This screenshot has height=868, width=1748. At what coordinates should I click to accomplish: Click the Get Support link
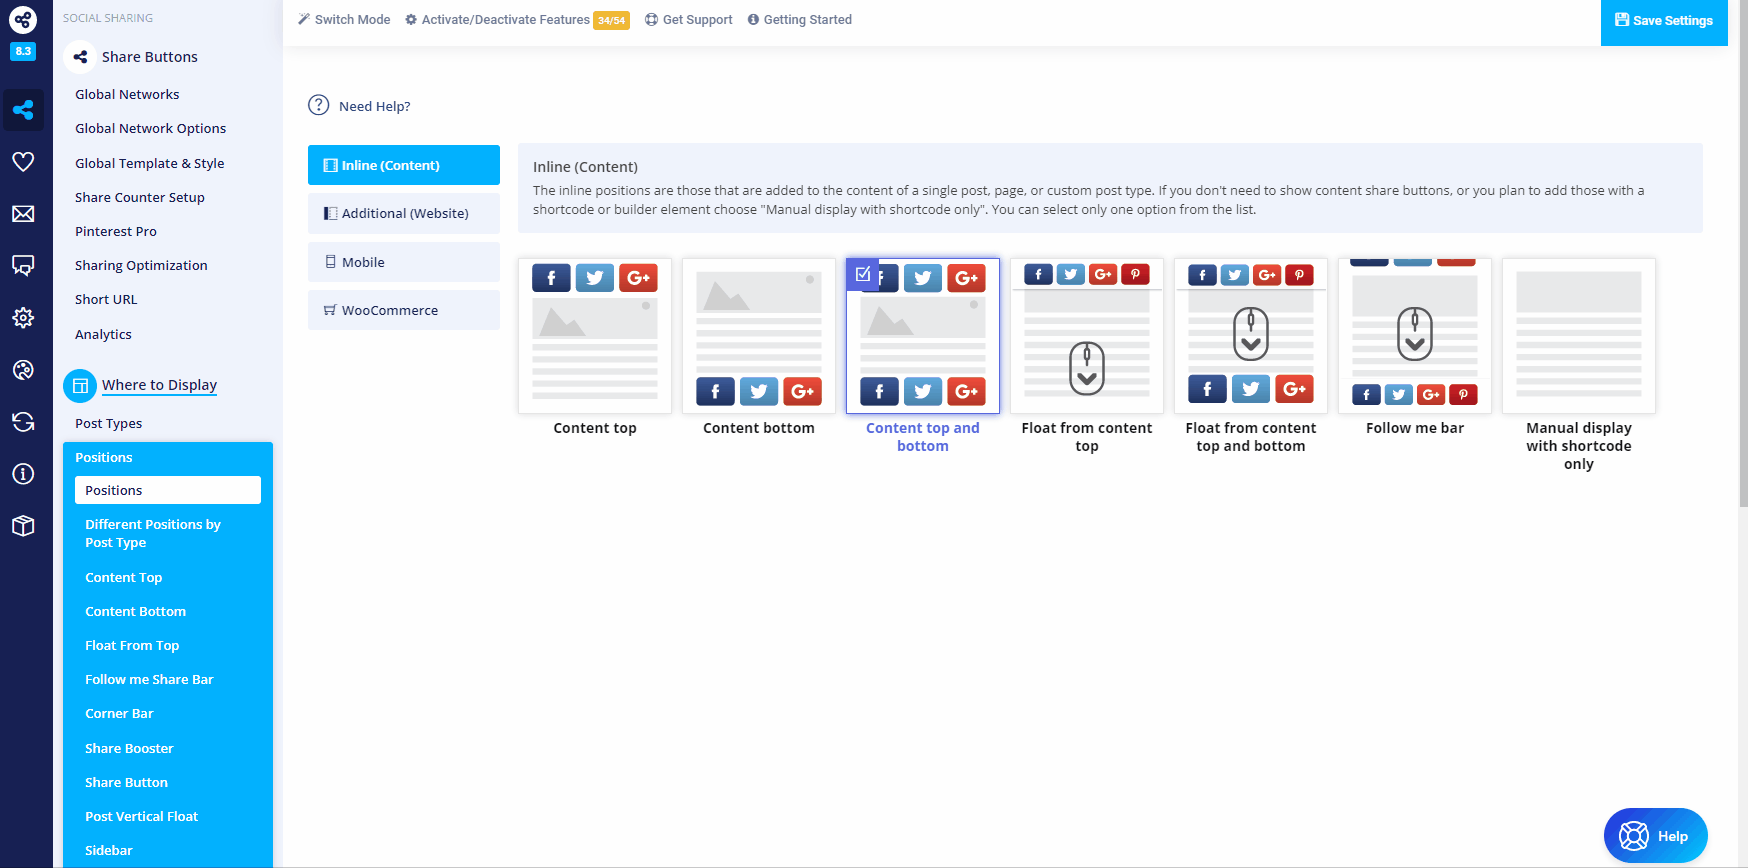click(689, 20)
